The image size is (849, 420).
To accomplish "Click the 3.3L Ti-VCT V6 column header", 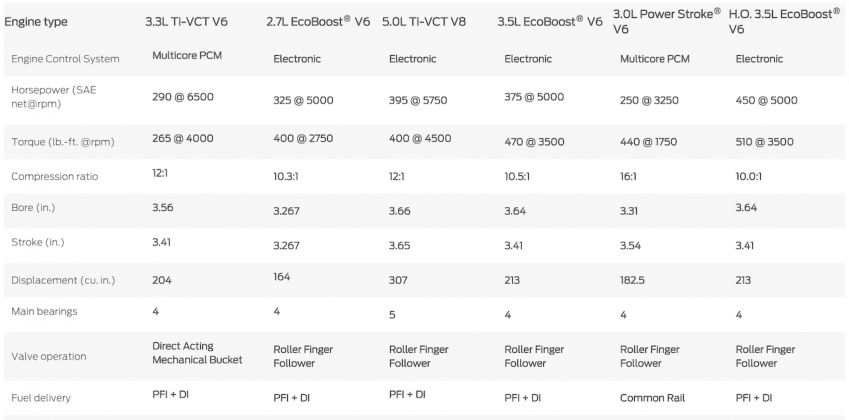I will (x=198, y=21).
